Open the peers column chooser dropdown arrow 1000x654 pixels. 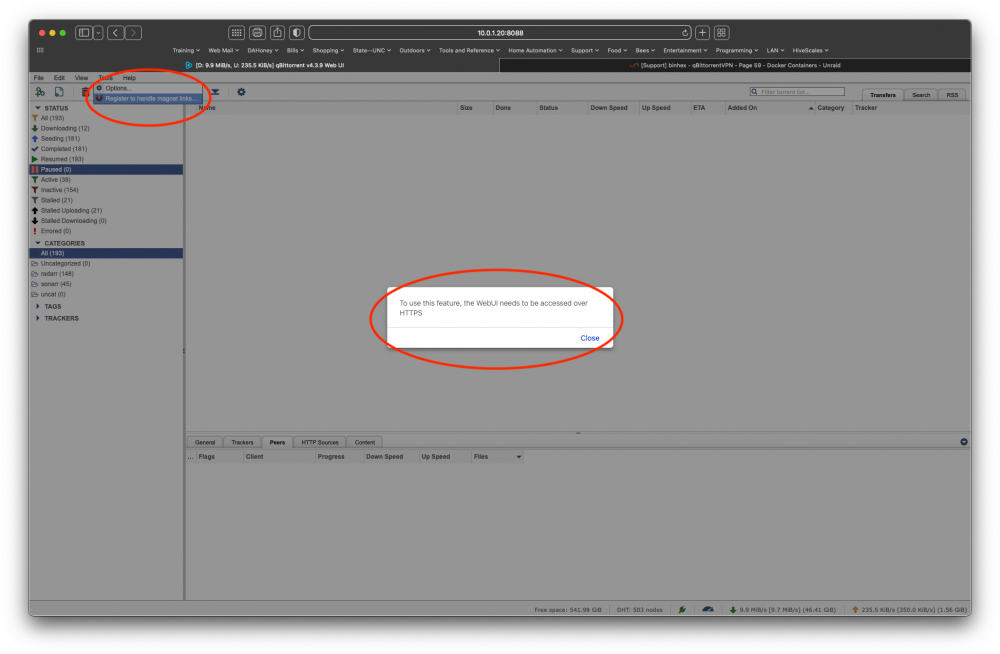tap(518, 457)
